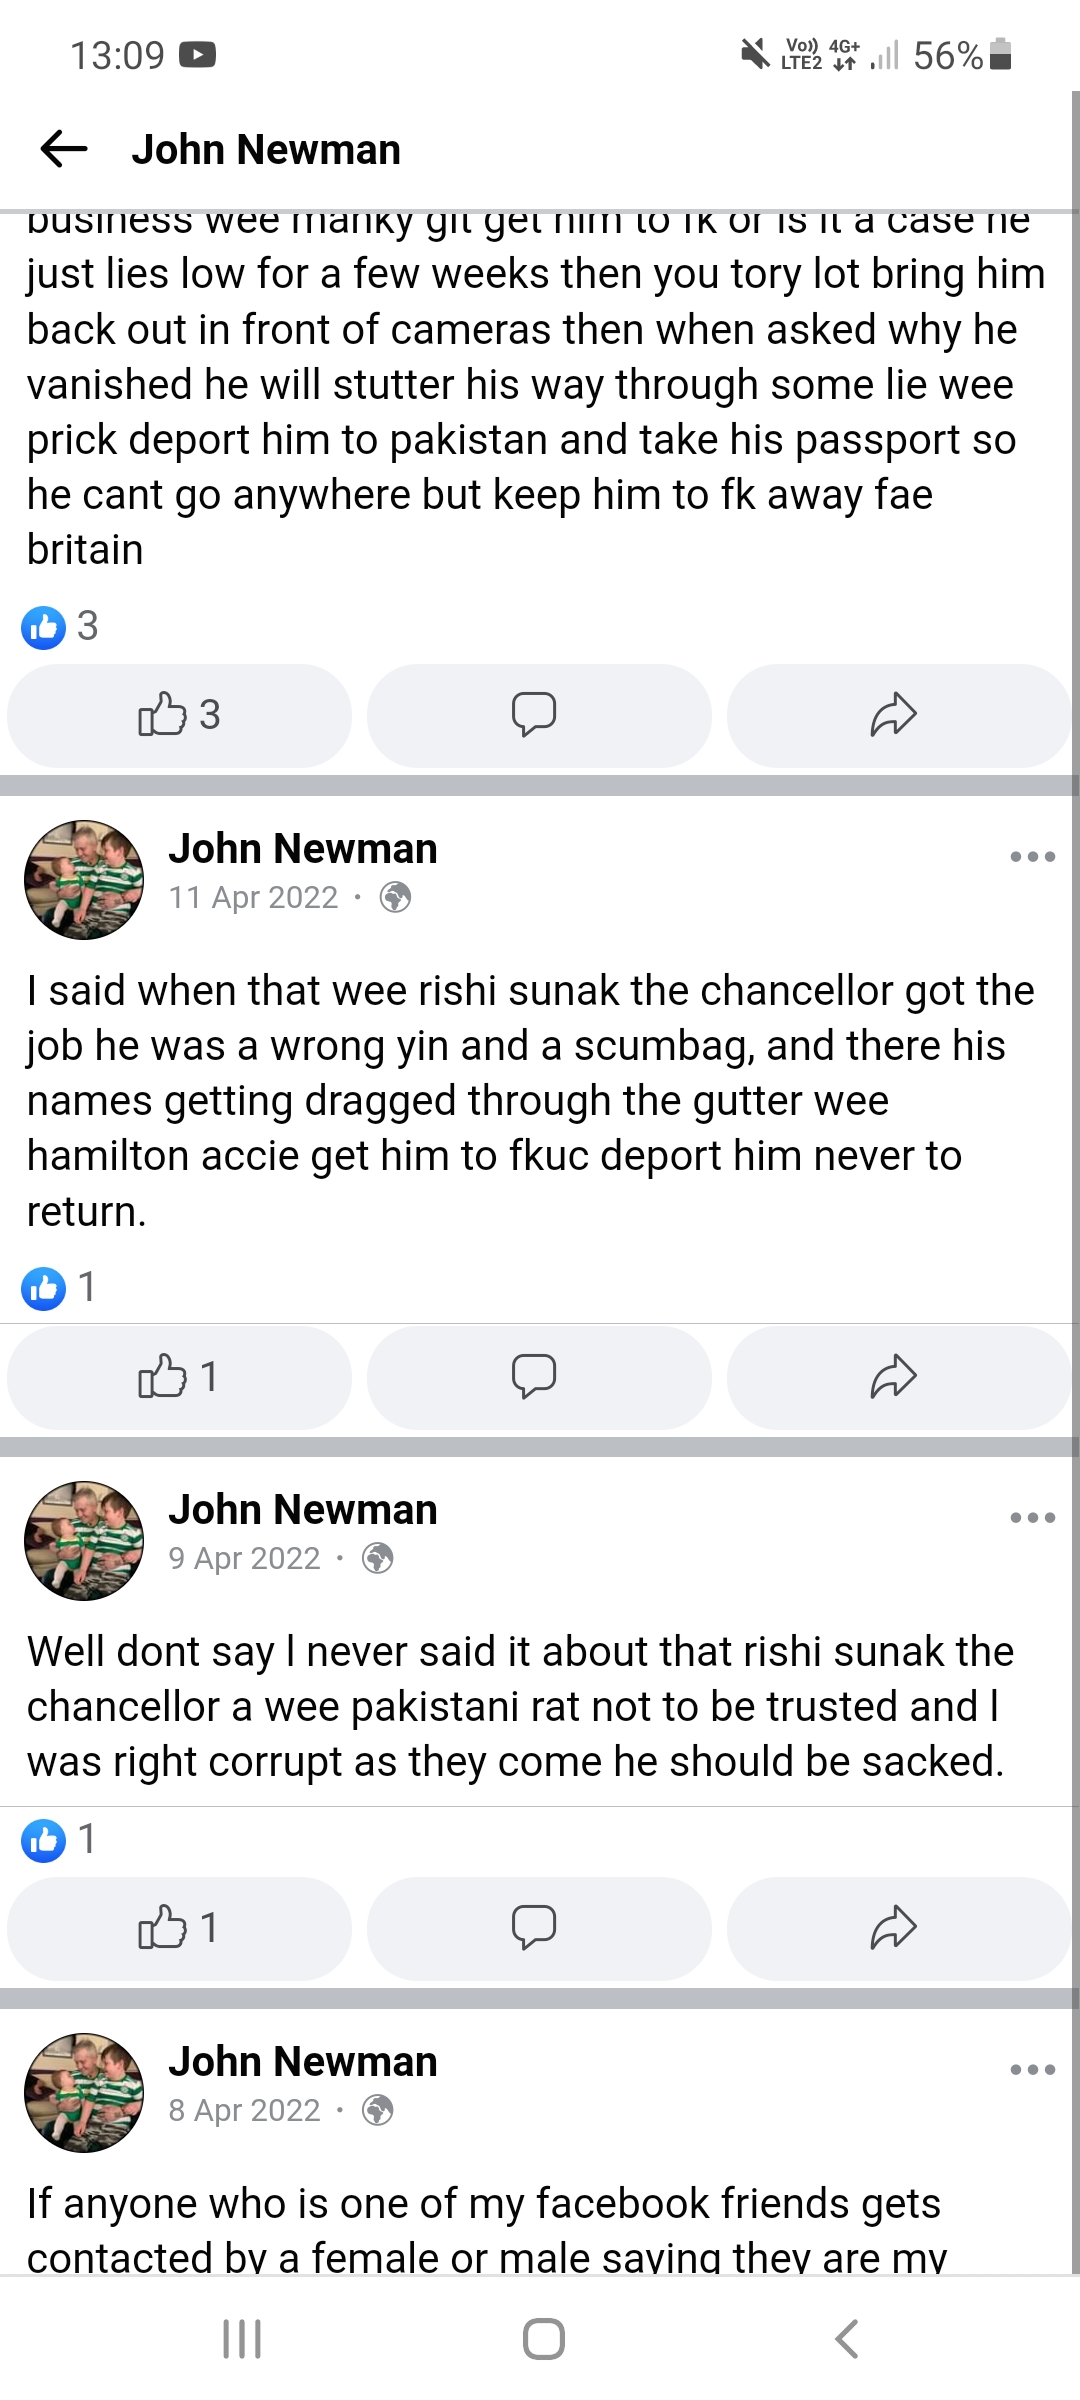The height and width of the screenshot is (2400, 1080).
Task: Open the 8 Apr 2022 timestamp link
Action: click(x=244, y=2110)
